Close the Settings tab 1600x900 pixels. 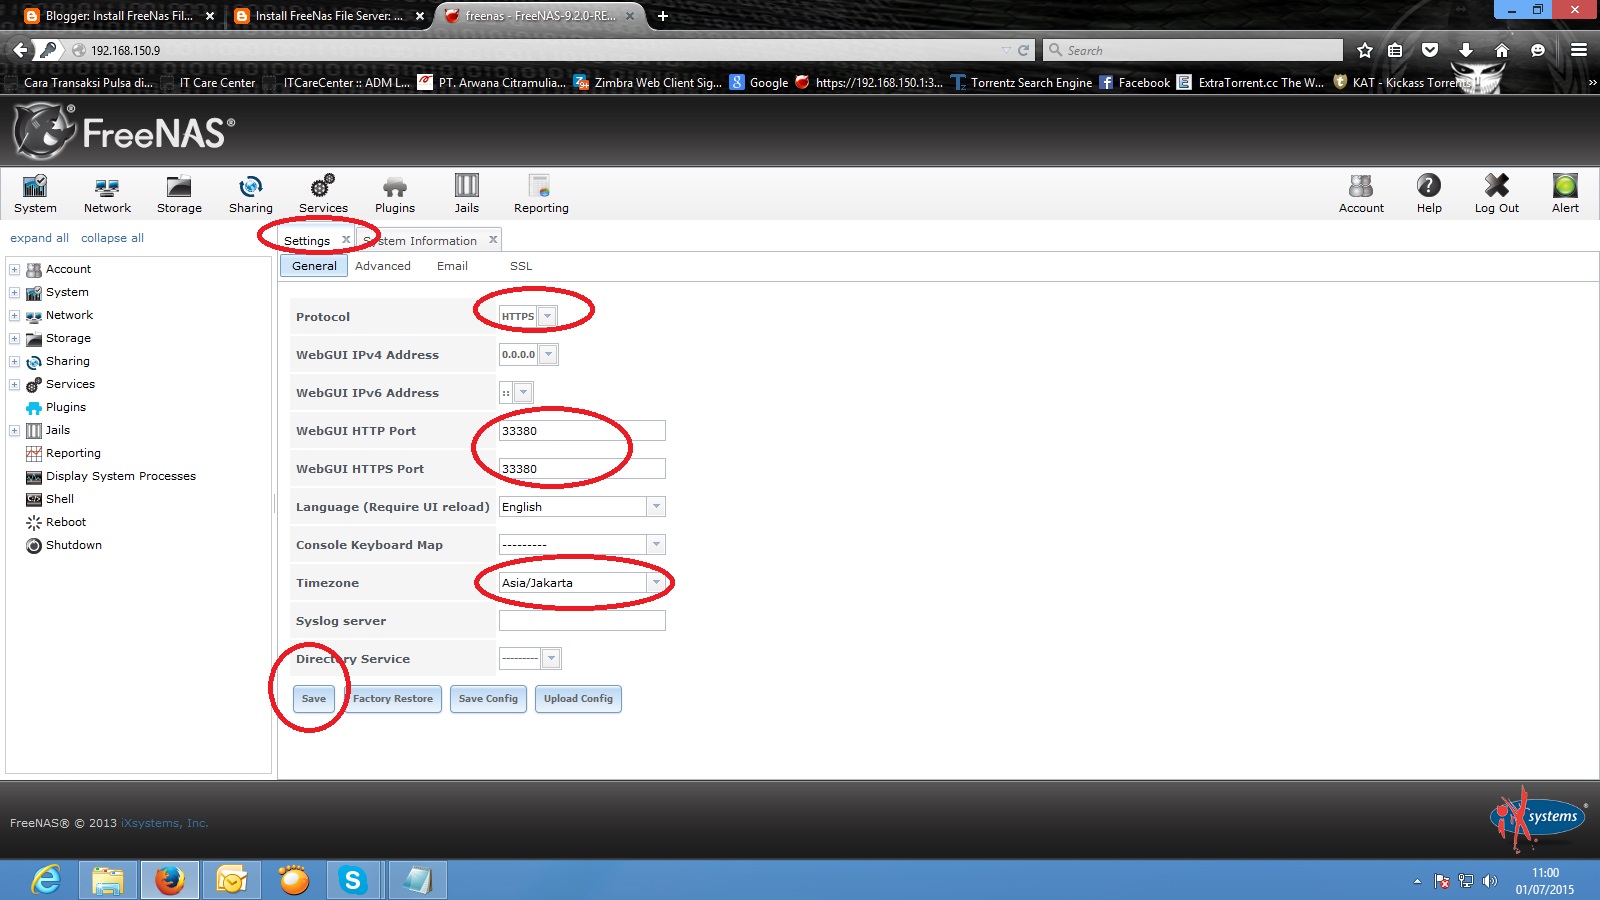click(346, 239)
